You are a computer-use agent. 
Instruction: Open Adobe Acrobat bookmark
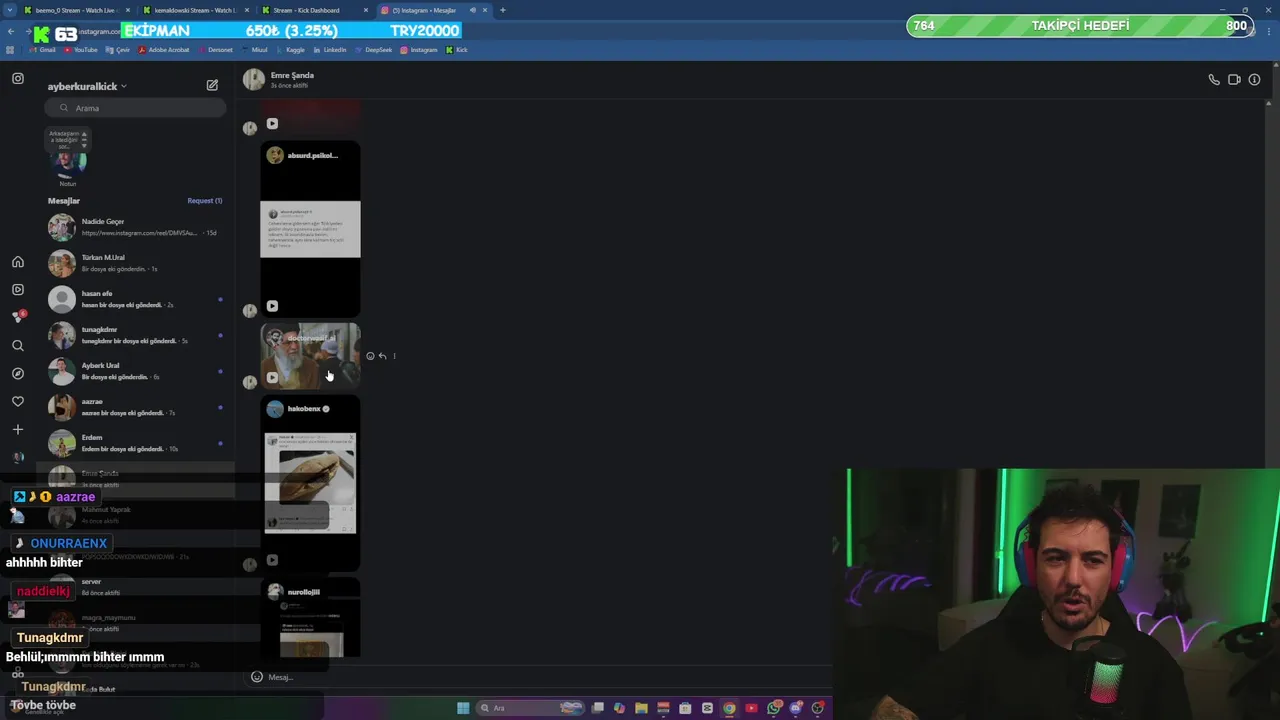pyautogui.click(x=164, y=50)
